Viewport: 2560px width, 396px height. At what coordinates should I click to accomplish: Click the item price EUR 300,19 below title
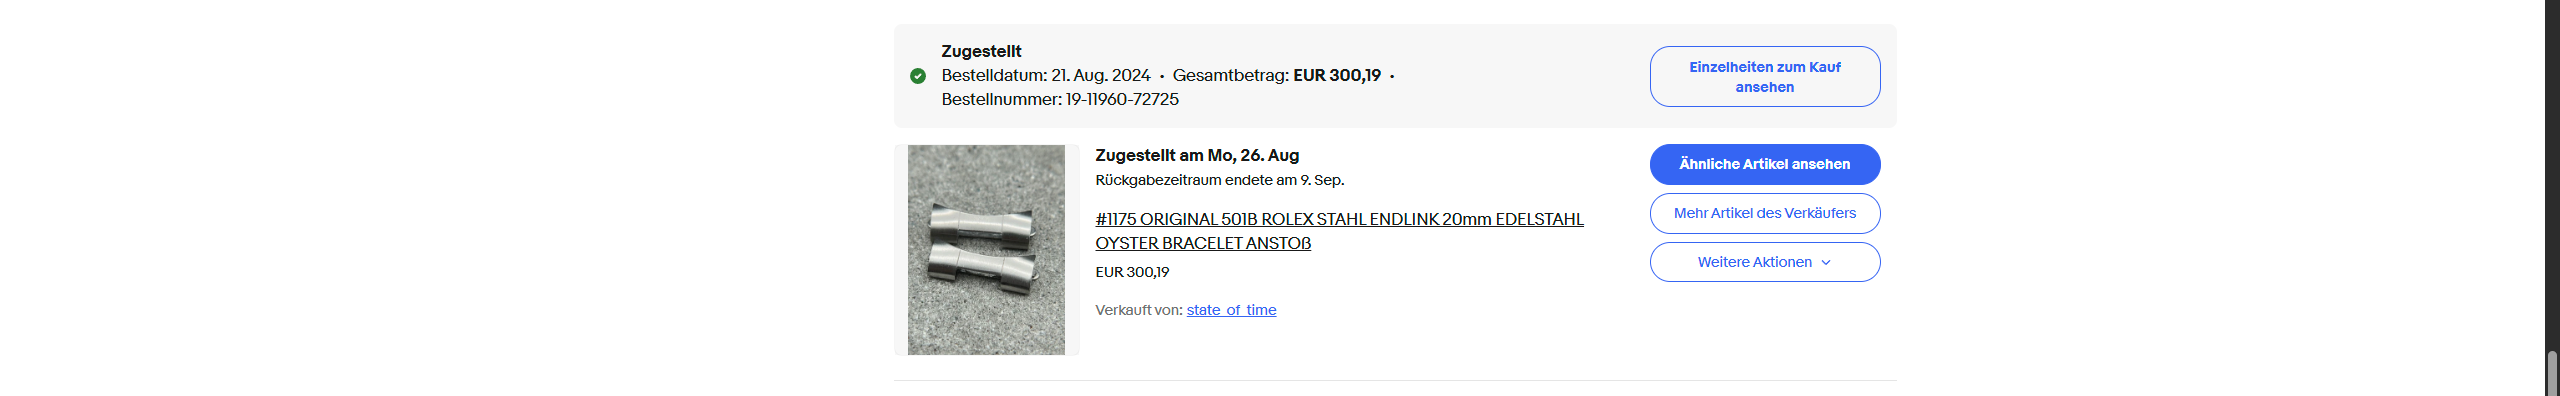[x=1132, y=272]
